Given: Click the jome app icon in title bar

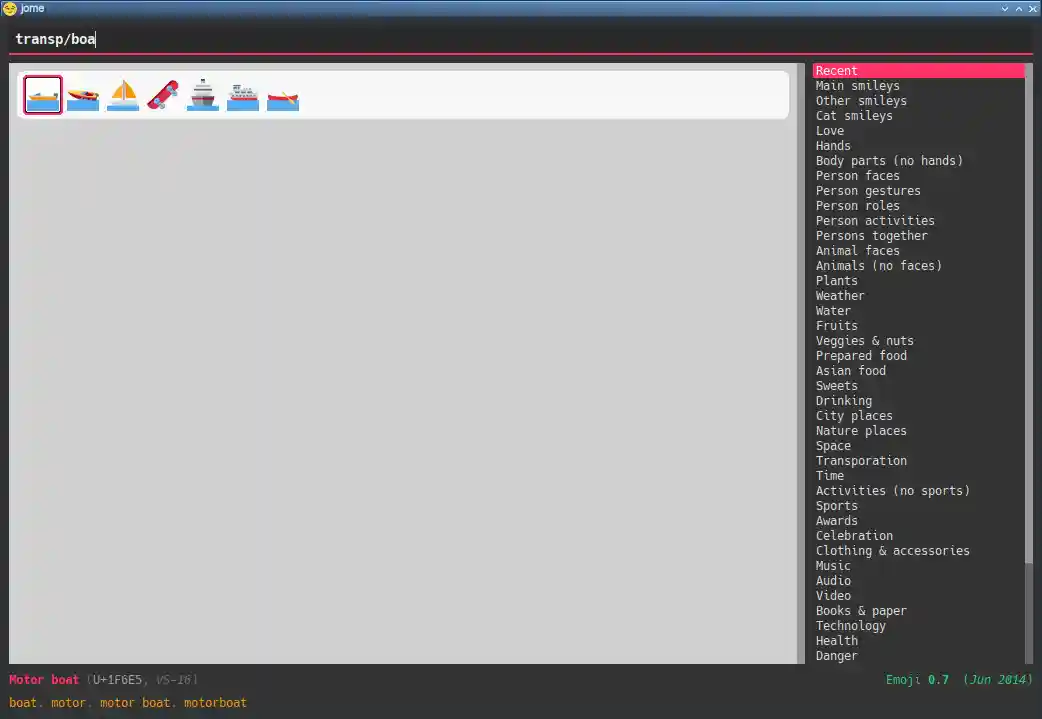Looking at the screenshot, I should coord(9,8).
